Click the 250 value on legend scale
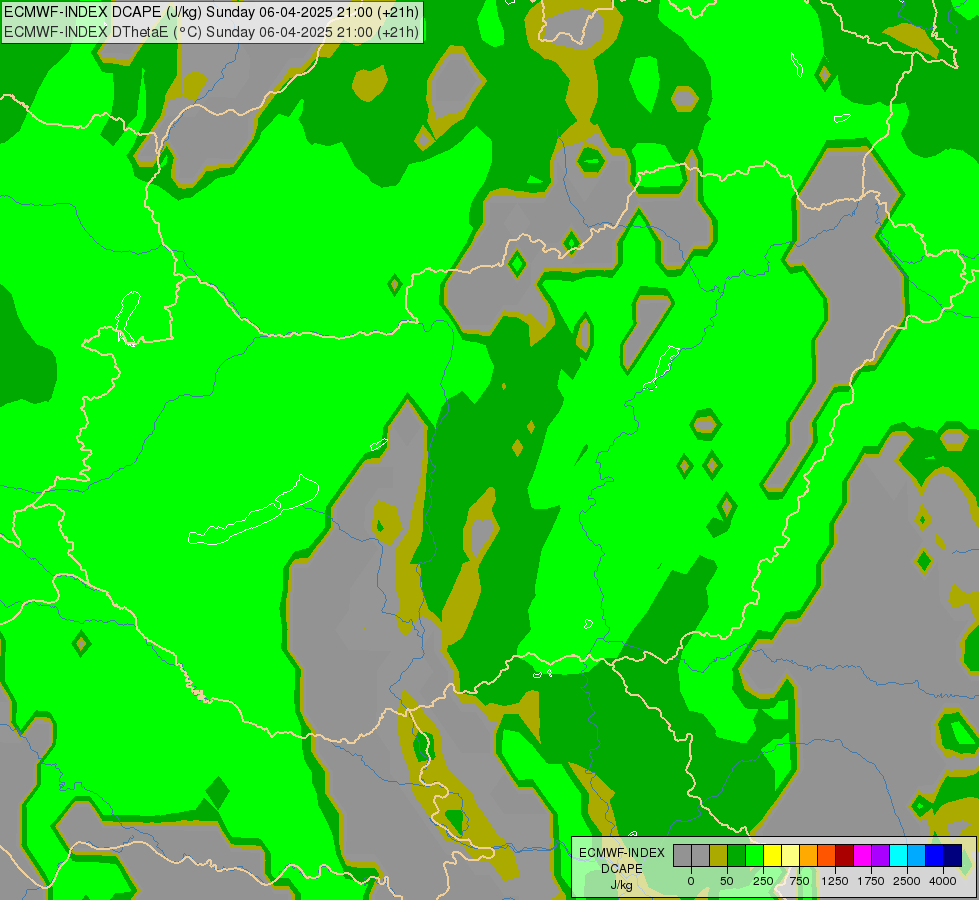 tap(763, 881)
